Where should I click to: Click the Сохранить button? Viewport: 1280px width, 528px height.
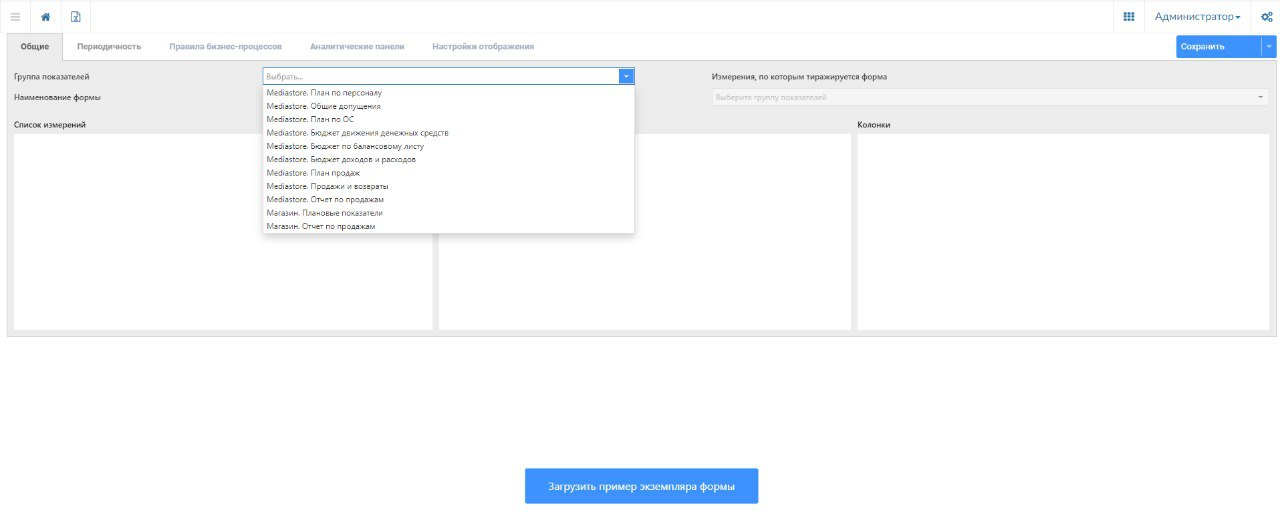point(1218,46)
